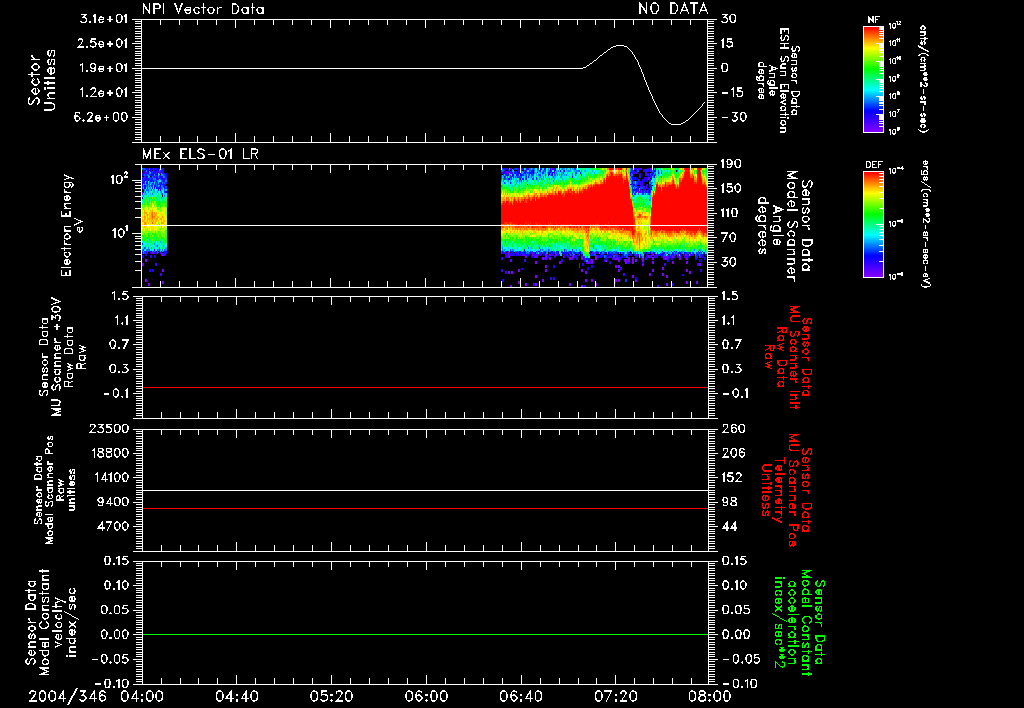Select 'Model Scanner Angle degrees' axis title

tap(784, 226)
